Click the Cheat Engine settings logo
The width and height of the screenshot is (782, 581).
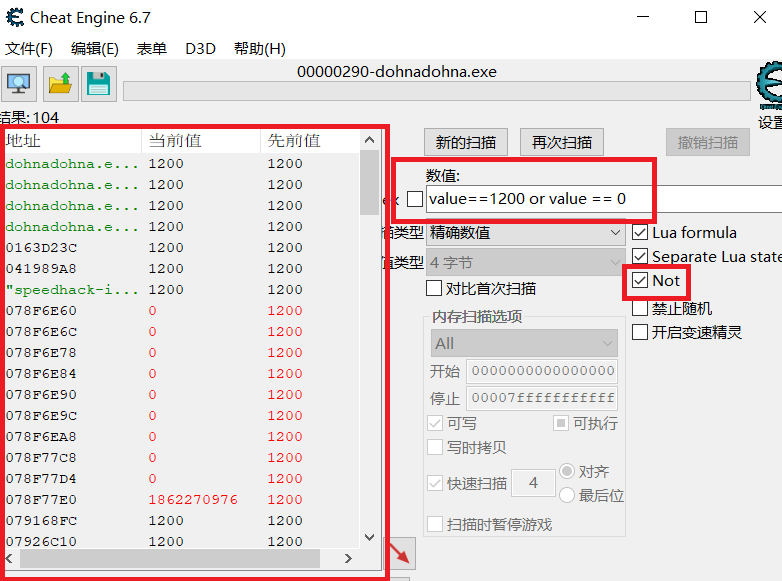point(769,88)
